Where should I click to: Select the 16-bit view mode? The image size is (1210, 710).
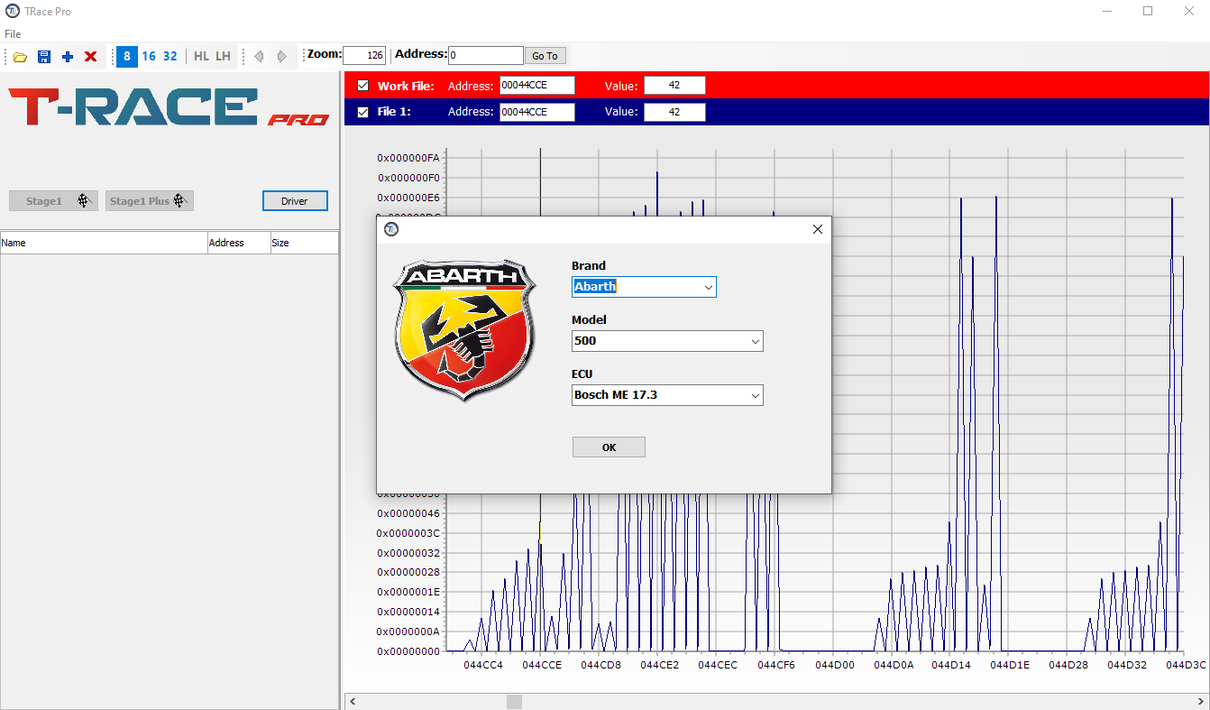149,56
